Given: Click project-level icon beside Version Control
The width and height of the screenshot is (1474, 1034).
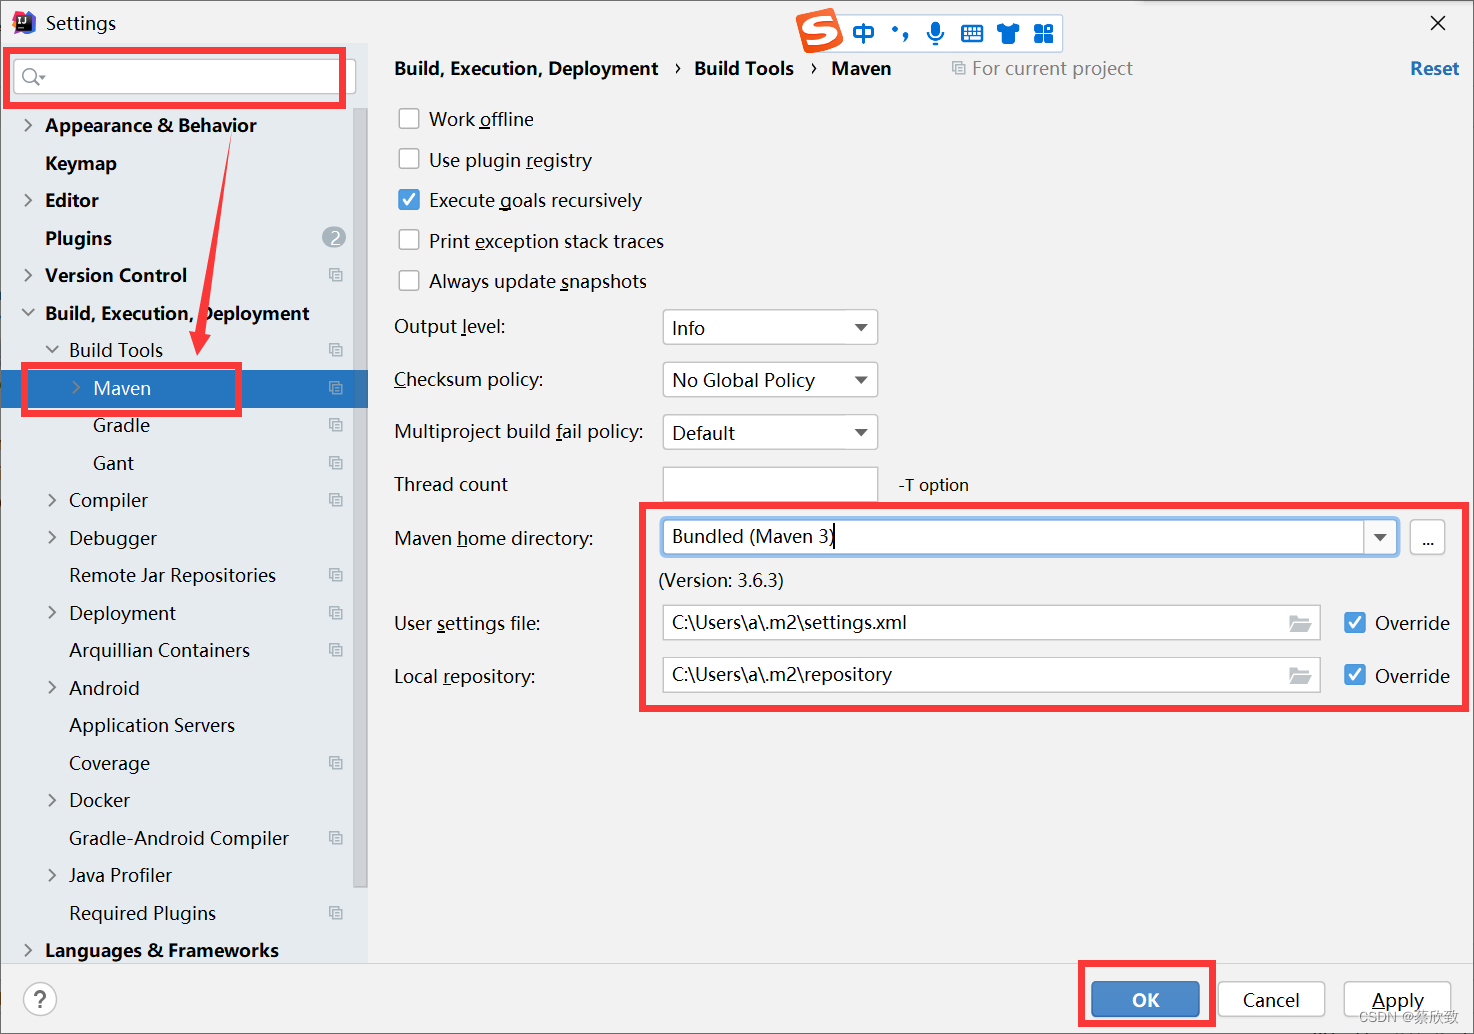Looking at the screenshot, I should (x=336, y=275).
